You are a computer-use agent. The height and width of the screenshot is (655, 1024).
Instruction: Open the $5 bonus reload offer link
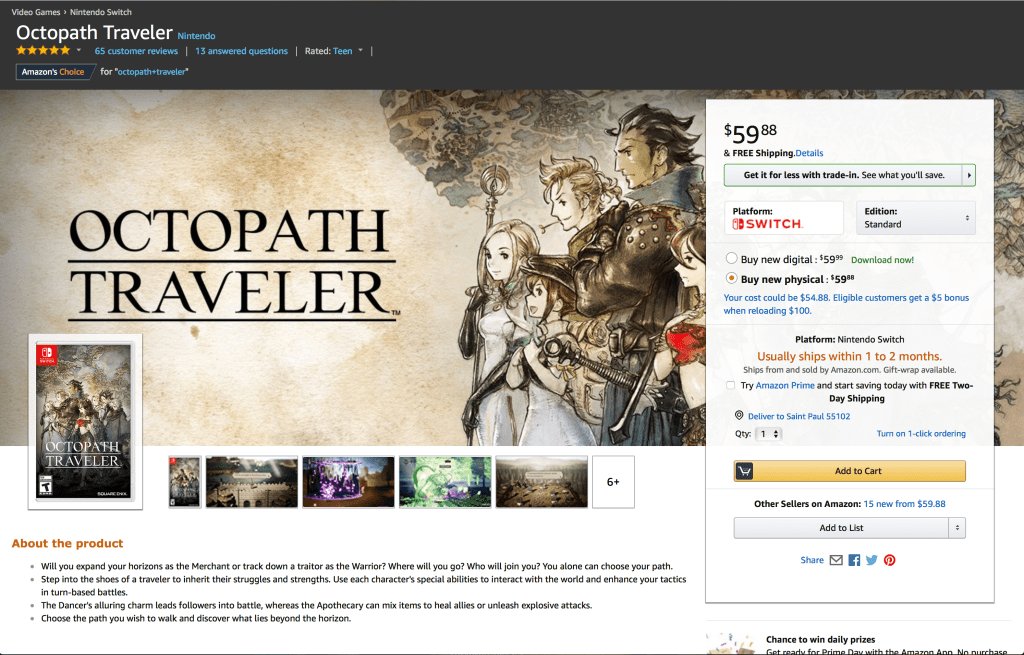point(846,304)
